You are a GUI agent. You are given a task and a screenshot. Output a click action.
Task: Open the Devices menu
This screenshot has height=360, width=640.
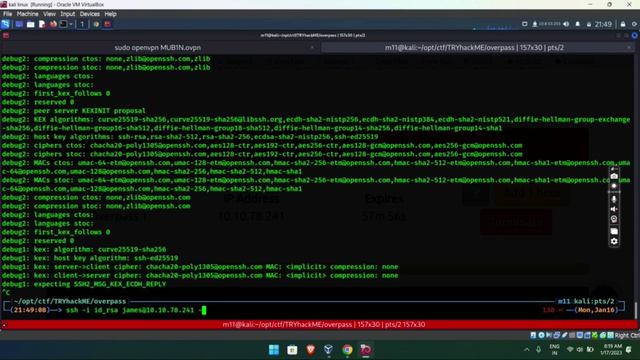coord(89,14)
